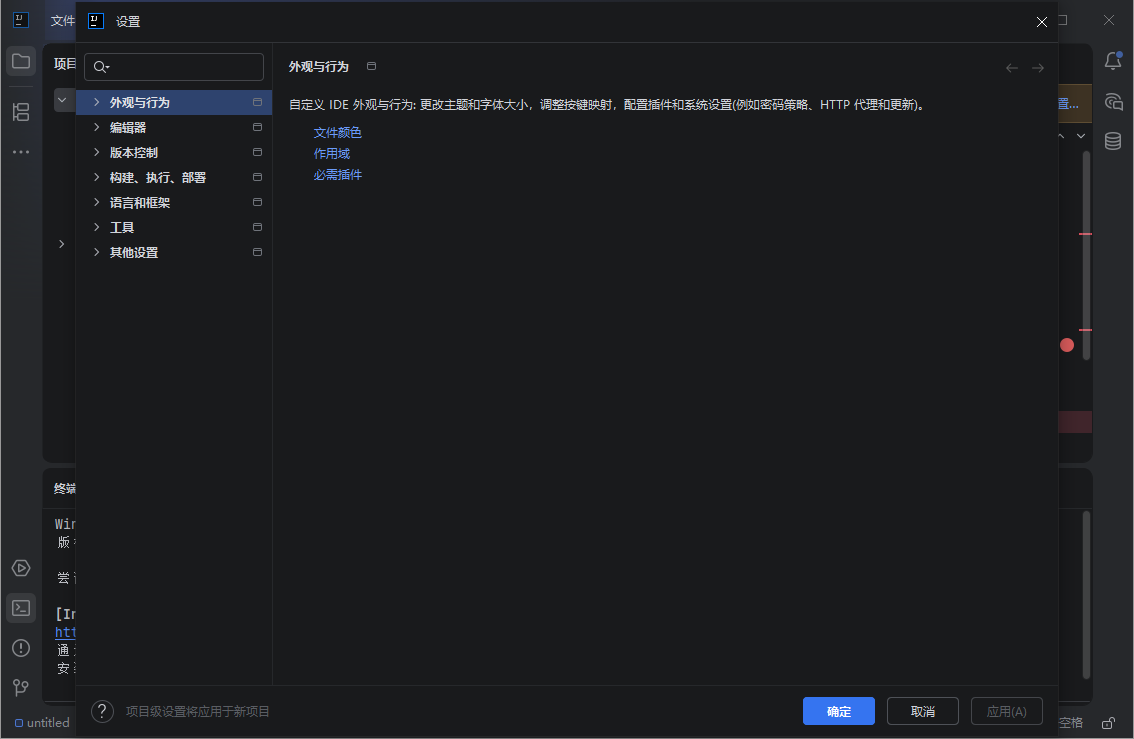Open the Database tool window
The height and width of the screenshot is (739, 1134).
coord(1113,141)
